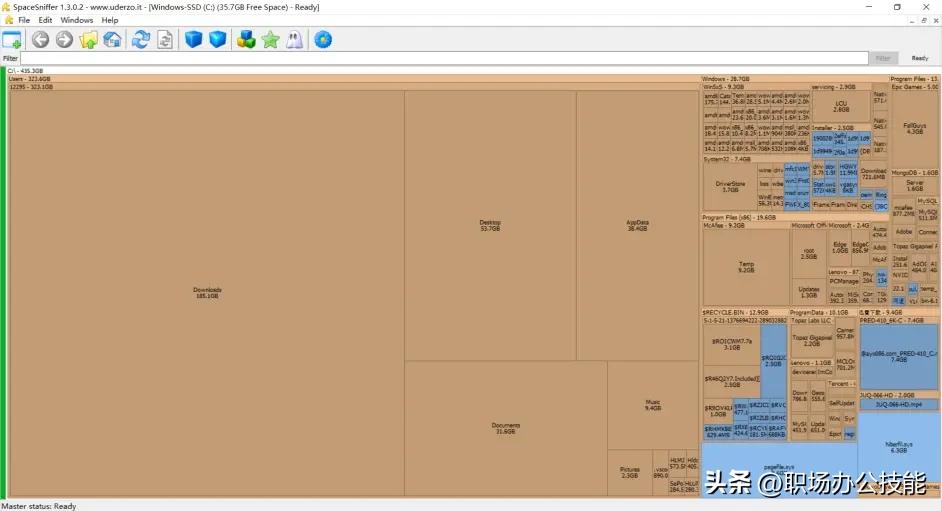Rescan the view with the page-refresh icon

click(x=165, y=40)
